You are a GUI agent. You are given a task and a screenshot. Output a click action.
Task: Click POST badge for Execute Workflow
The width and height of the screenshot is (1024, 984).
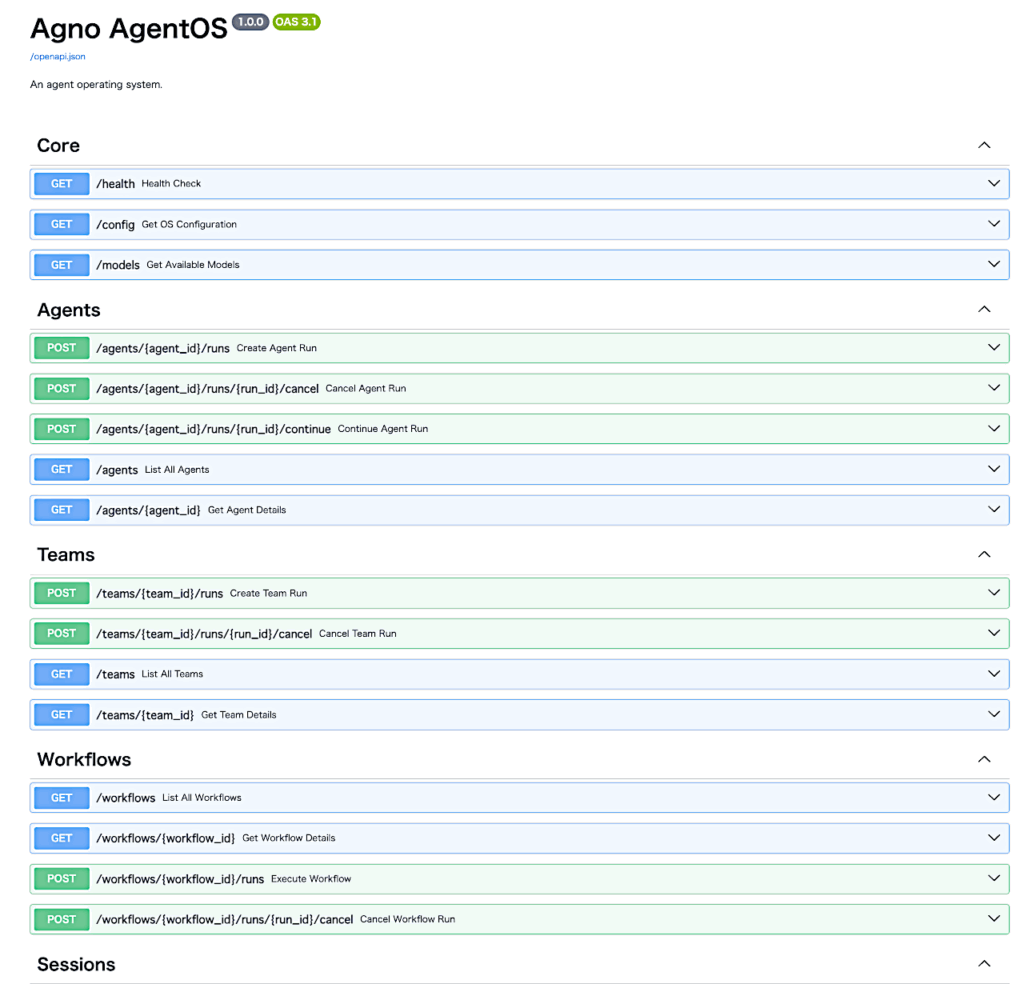61,878
